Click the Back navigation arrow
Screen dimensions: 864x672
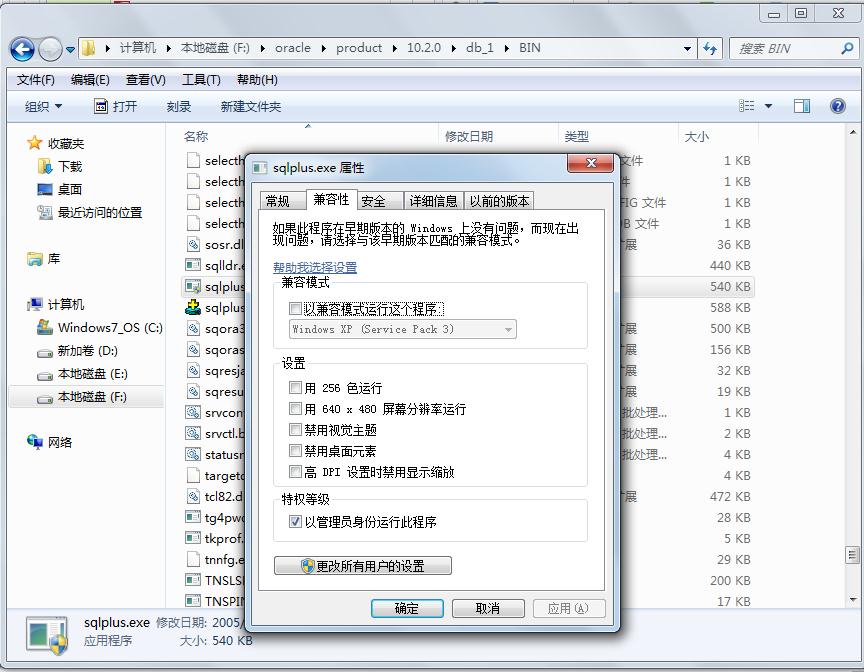point(22,50)
